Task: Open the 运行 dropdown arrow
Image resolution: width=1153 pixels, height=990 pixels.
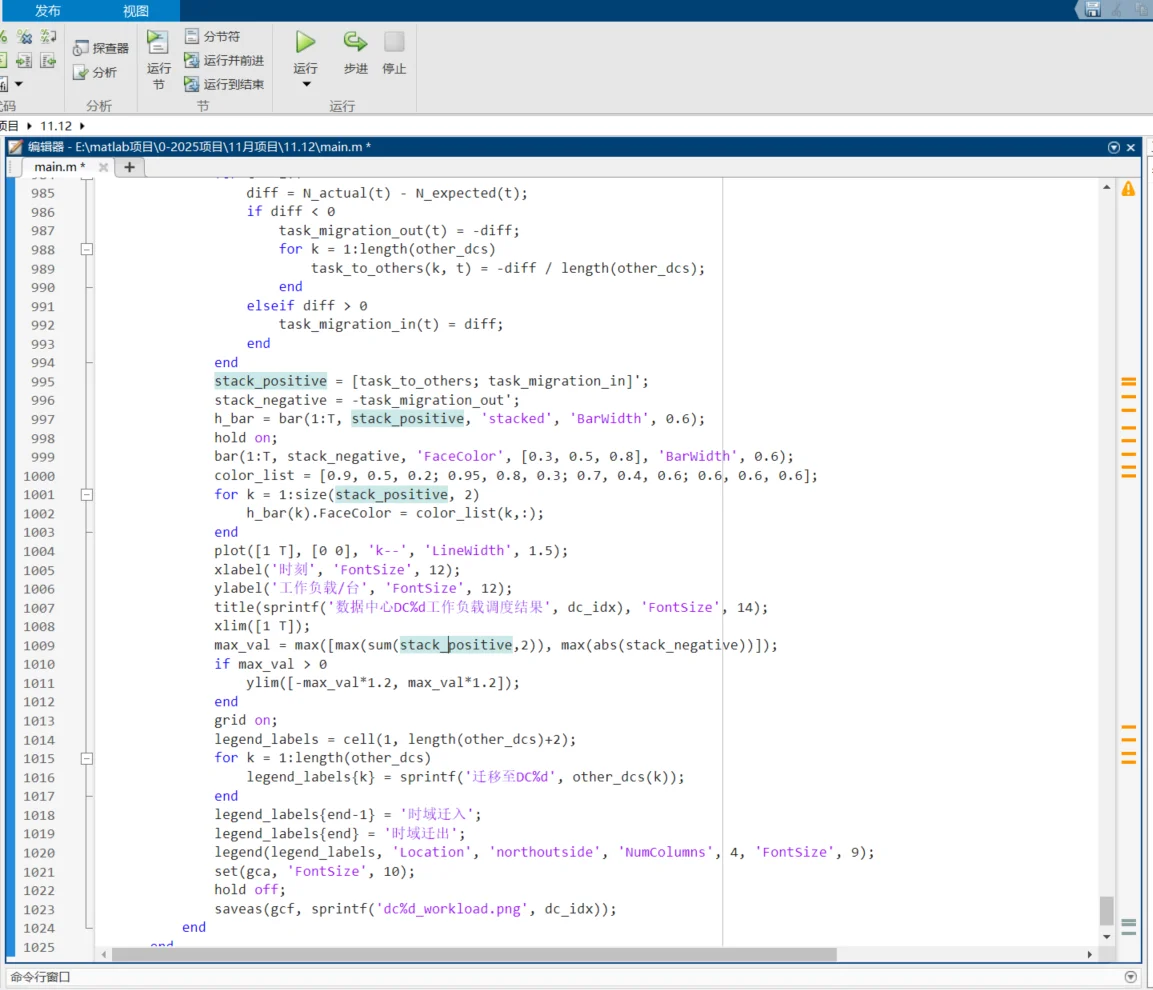Action: 306,85
